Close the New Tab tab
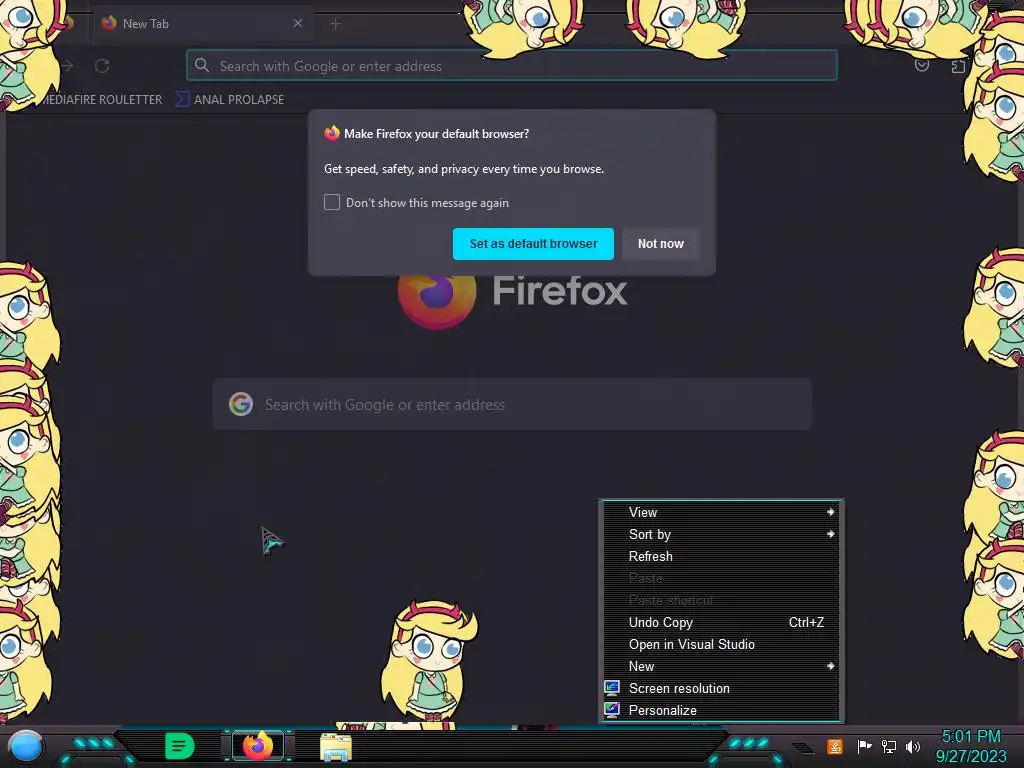The height and width of the screenshot is (768, 1024). 298,24
